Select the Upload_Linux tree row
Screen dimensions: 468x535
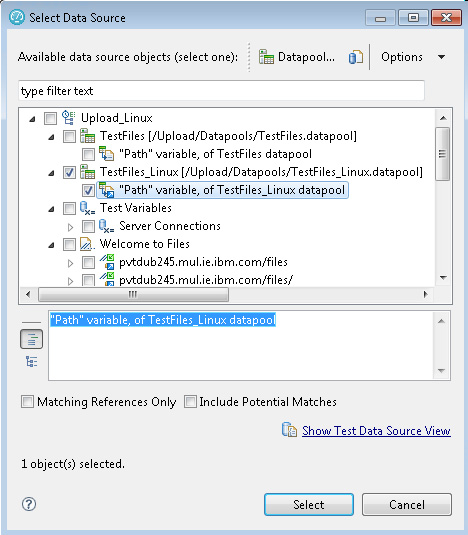(116, 118)
